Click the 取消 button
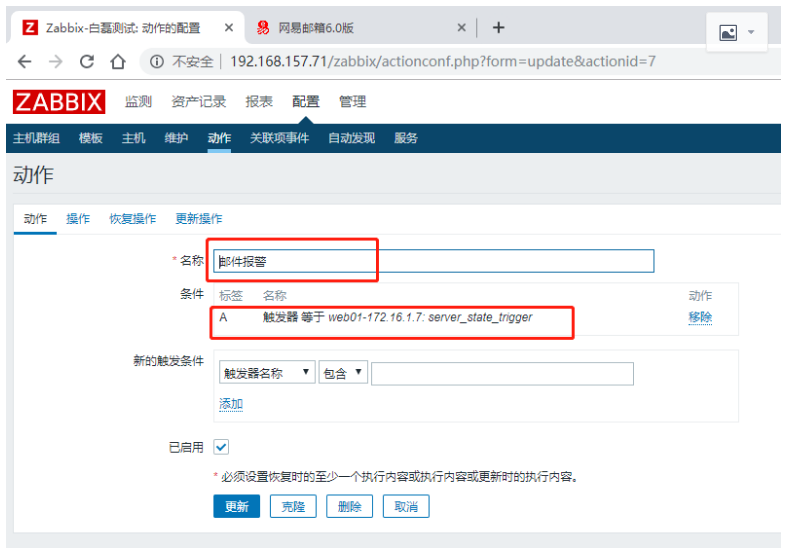 click(406, 506)
